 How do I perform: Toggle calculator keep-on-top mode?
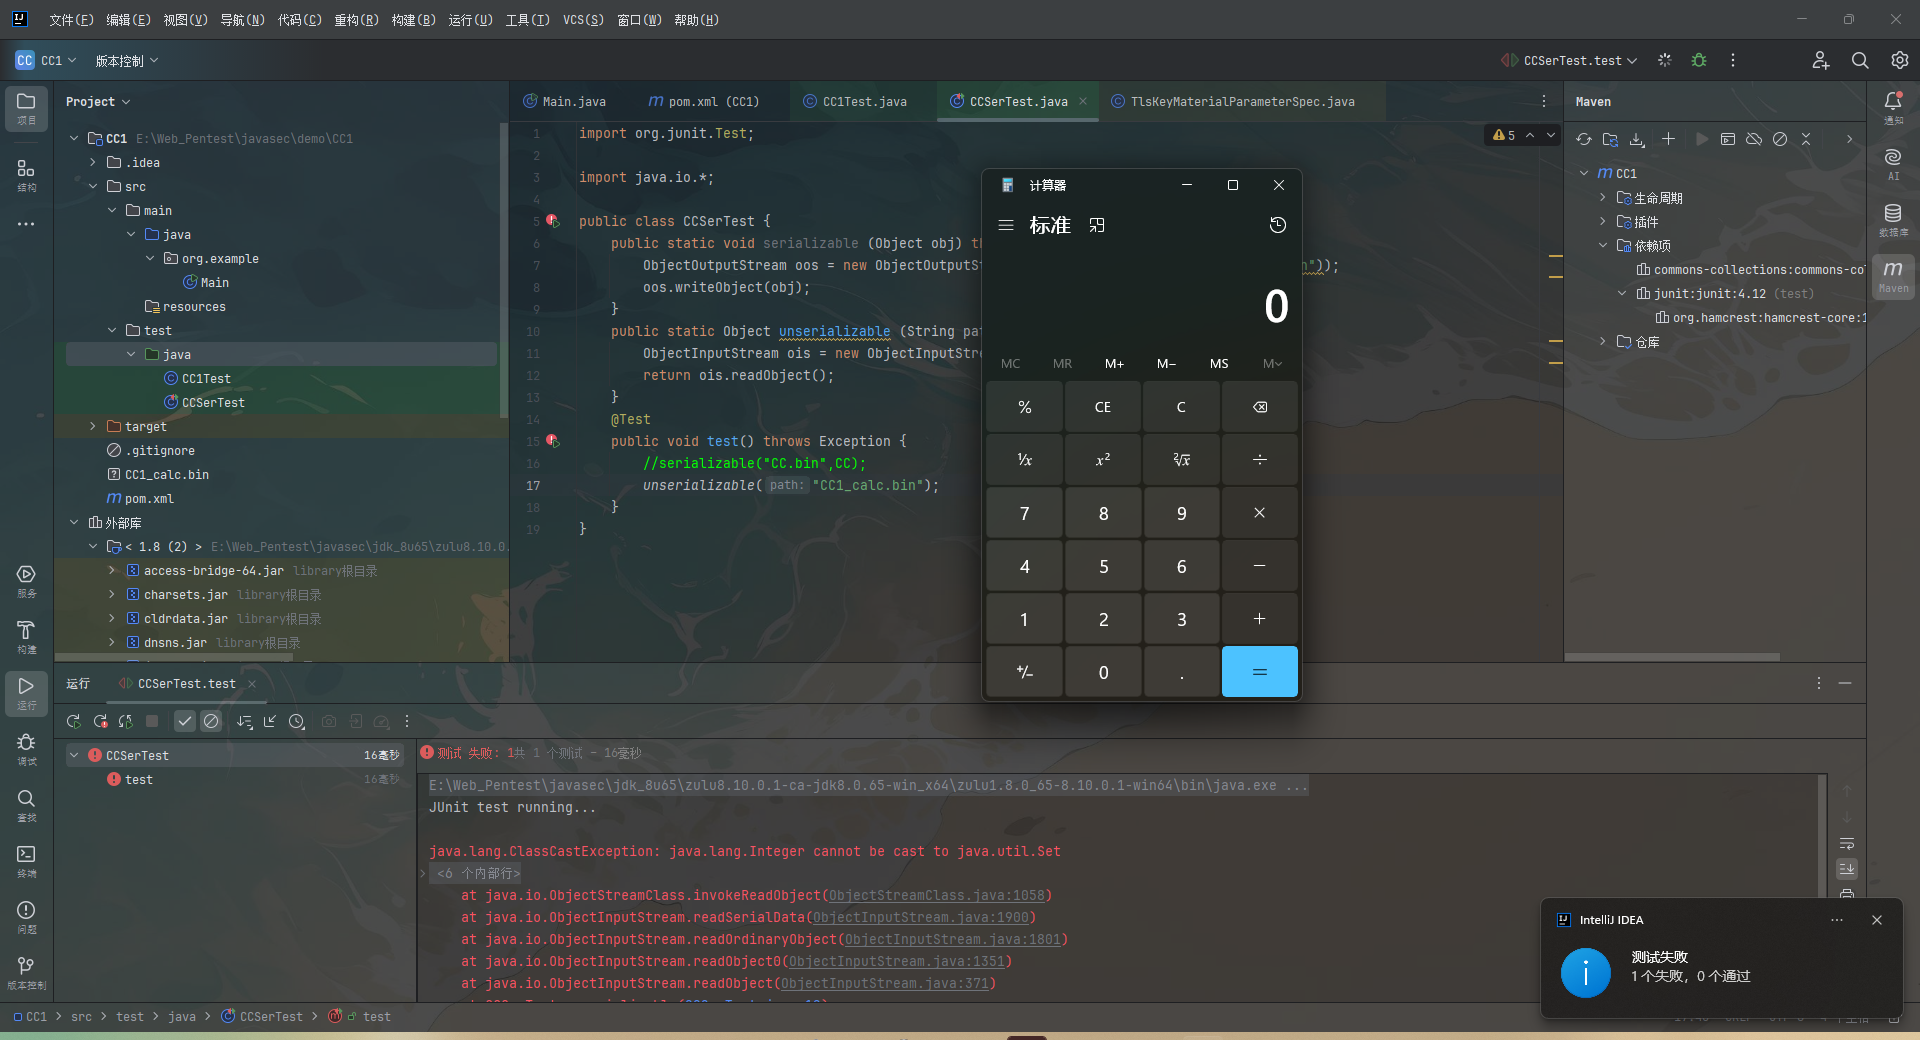point(1097,225)
